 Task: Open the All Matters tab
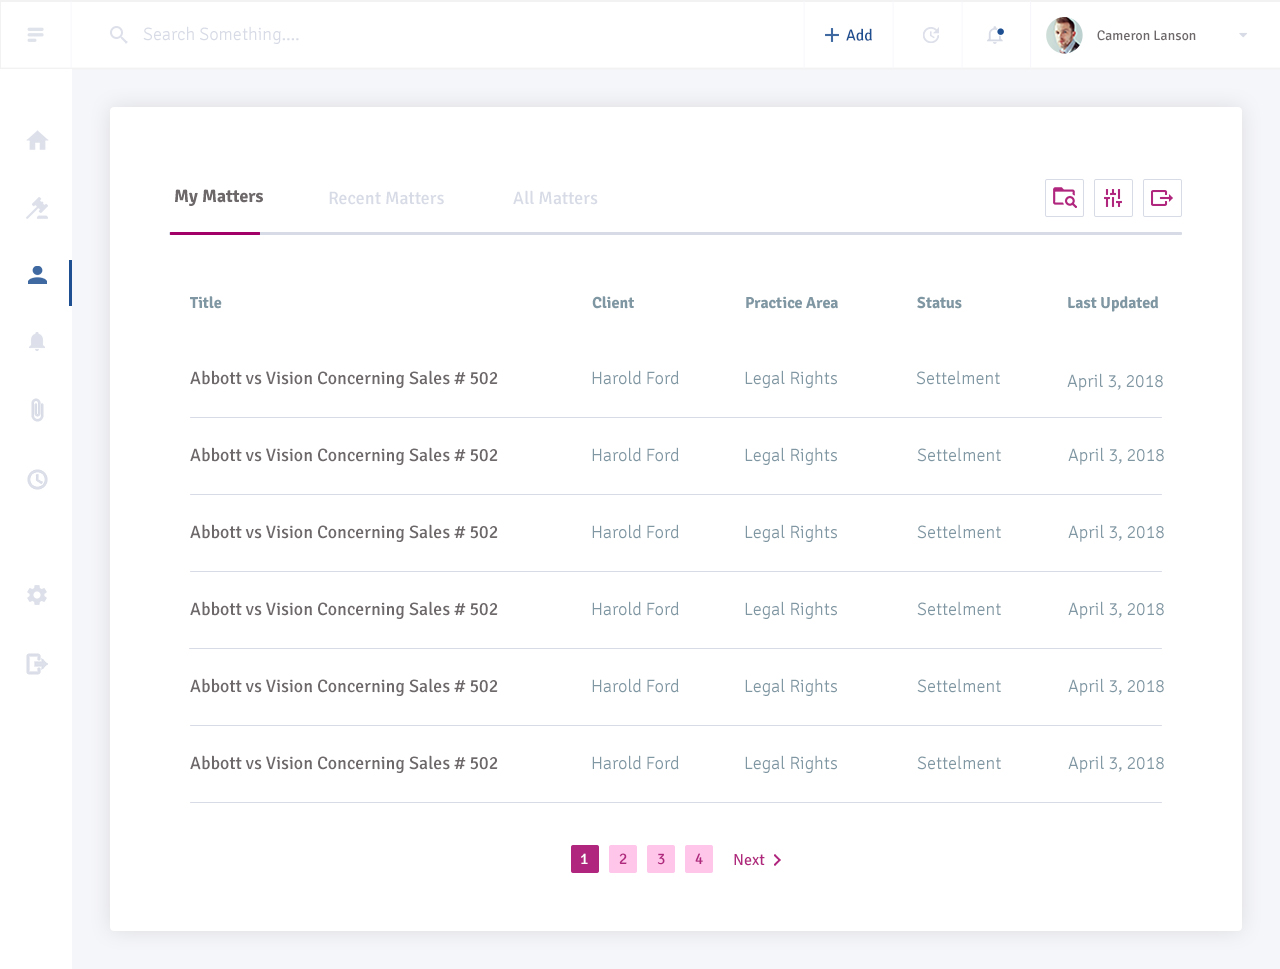(555, 198)
